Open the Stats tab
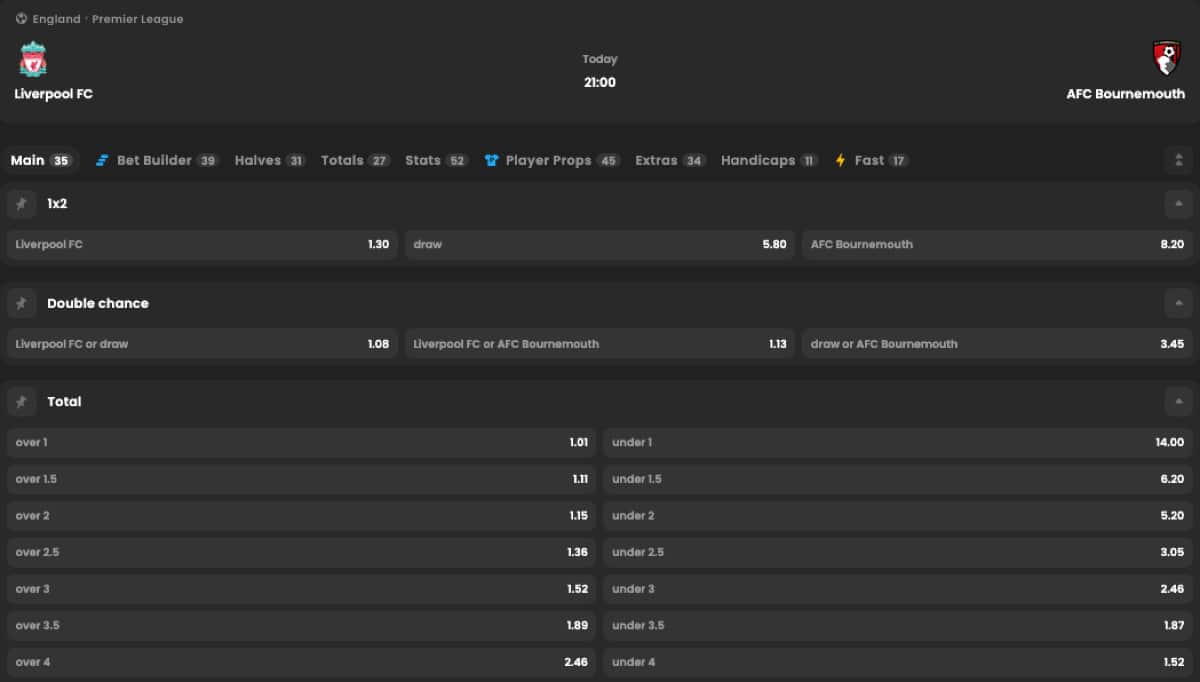The width and height of the screenshot is (1200, 682). pyautogui.click(x=437, y=160)
